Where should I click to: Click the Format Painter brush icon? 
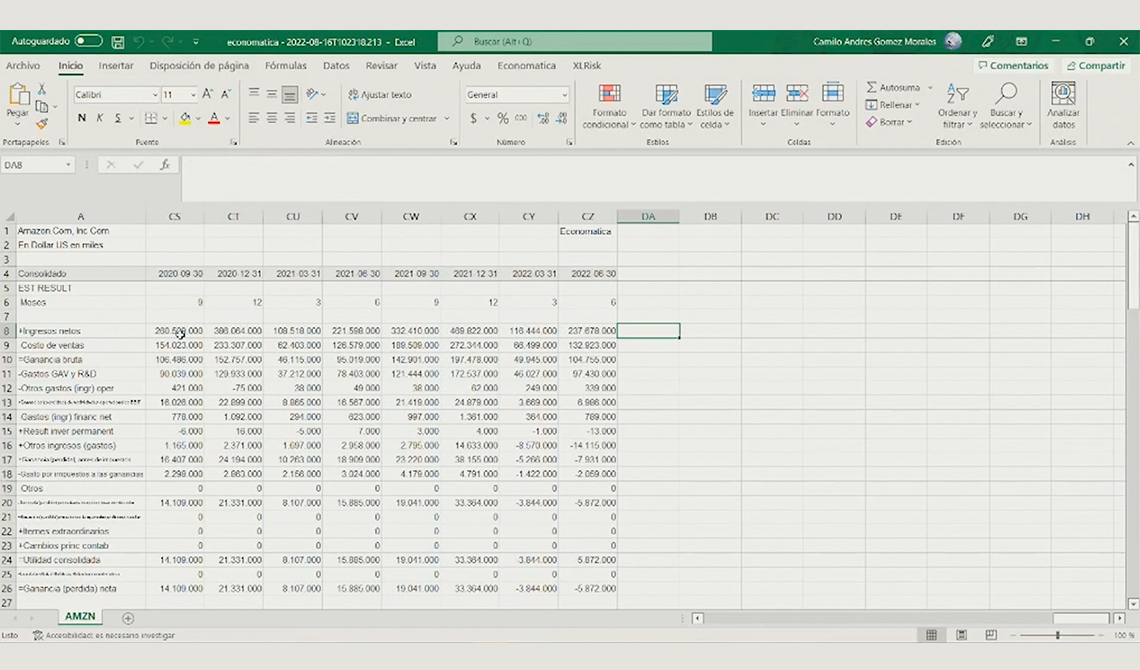42,124
